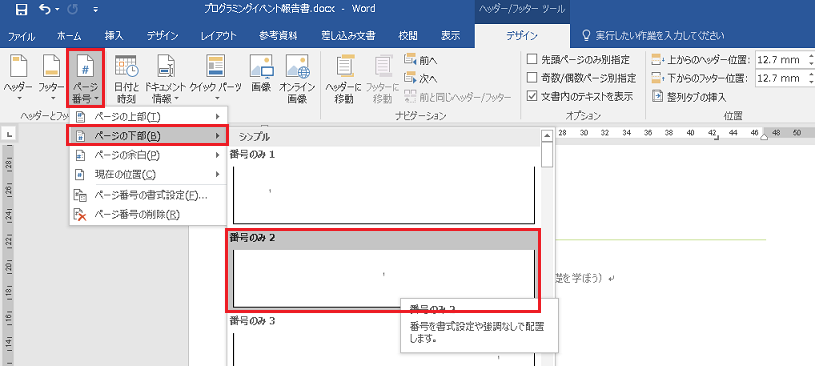Click gallery scrollbar up arrow
Image resolution: width=815 pixels, height=366 pixels.
pyautogui.click(x=546, y=136)
